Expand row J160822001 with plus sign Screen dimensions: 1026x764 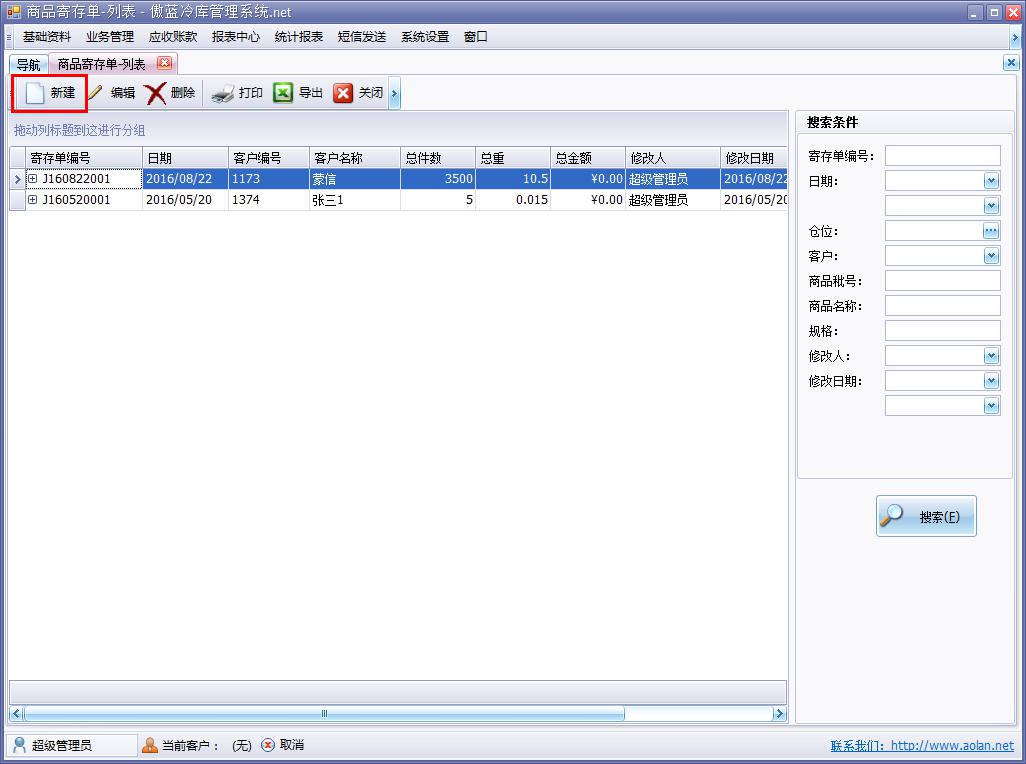click(x=32, y=179)
